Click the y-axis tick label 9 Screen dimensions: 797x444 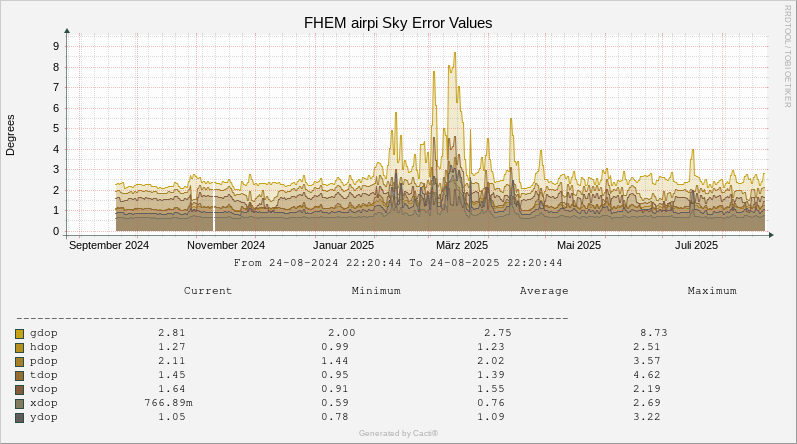pyautogui.click(x=56, y=46)
